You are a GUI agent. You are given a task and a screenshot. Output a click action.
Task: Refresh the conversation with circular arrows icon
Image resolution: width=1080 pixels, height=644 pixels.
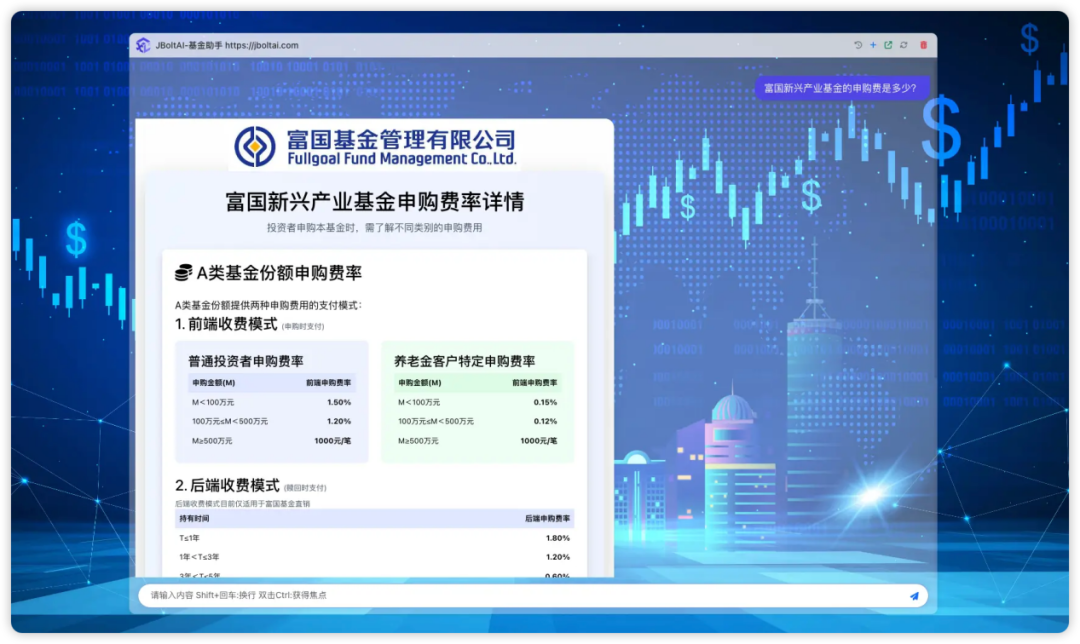904,45
